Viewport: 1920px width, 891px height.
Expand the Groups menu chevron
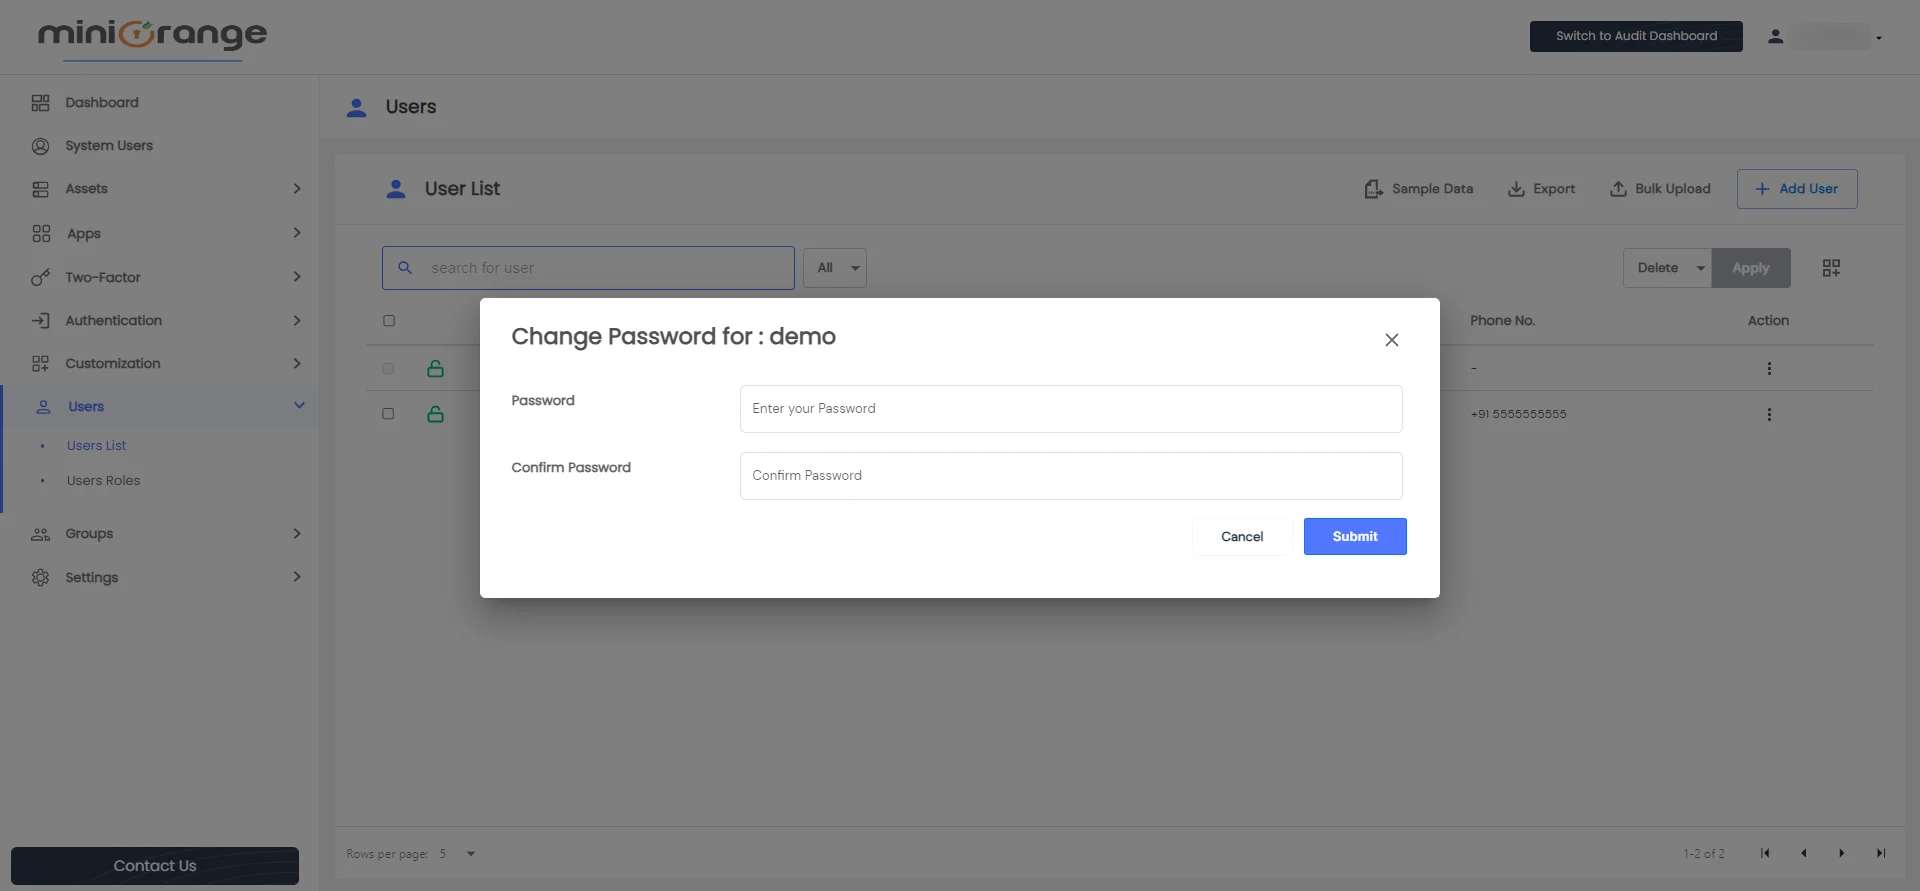[297, 533]
